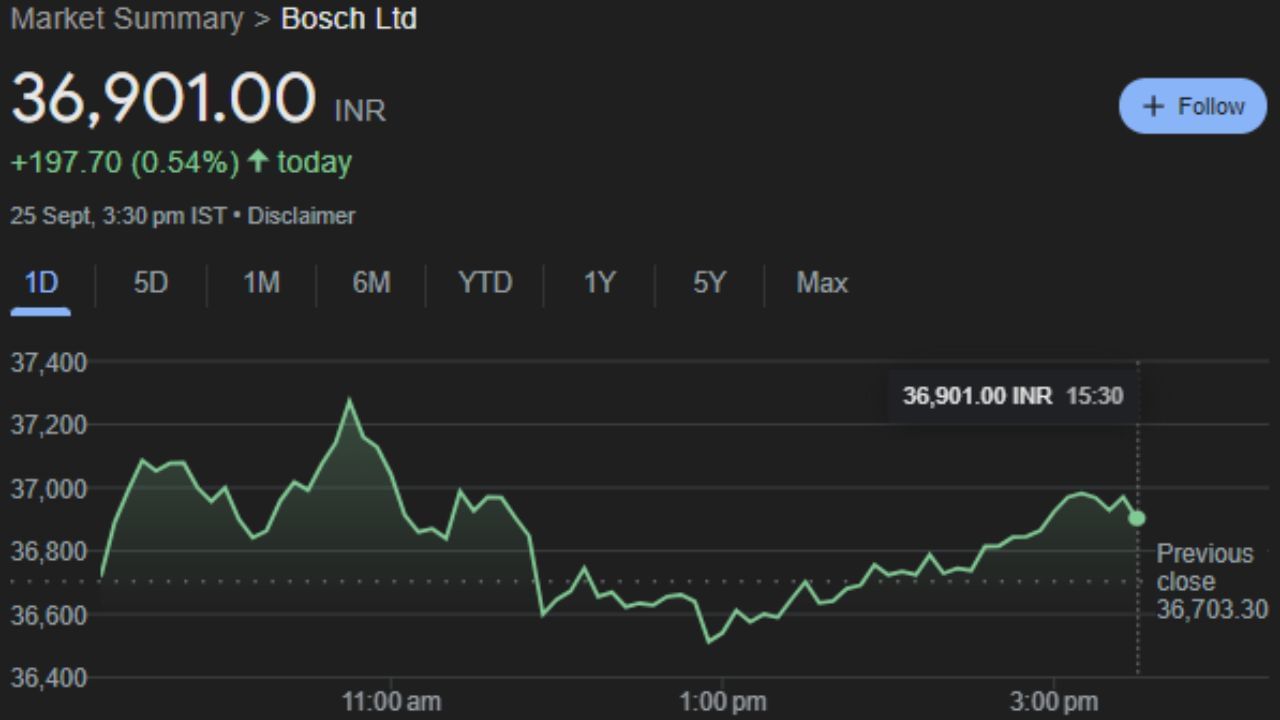Click the 37,200 y-axis label

(x=48, y=425)
